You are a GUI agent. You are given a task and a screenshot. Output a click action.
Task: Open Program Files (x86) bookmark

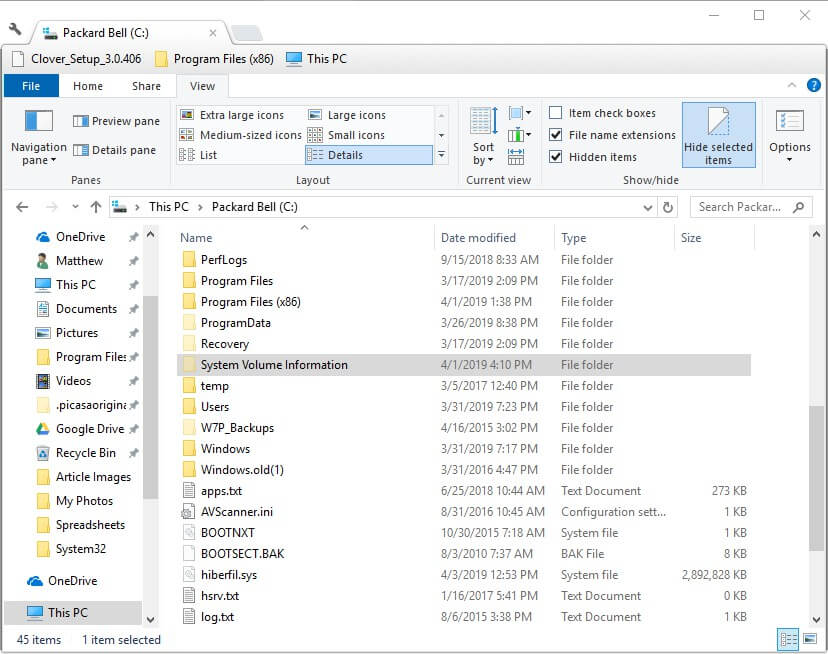click(x=215, y=59)
